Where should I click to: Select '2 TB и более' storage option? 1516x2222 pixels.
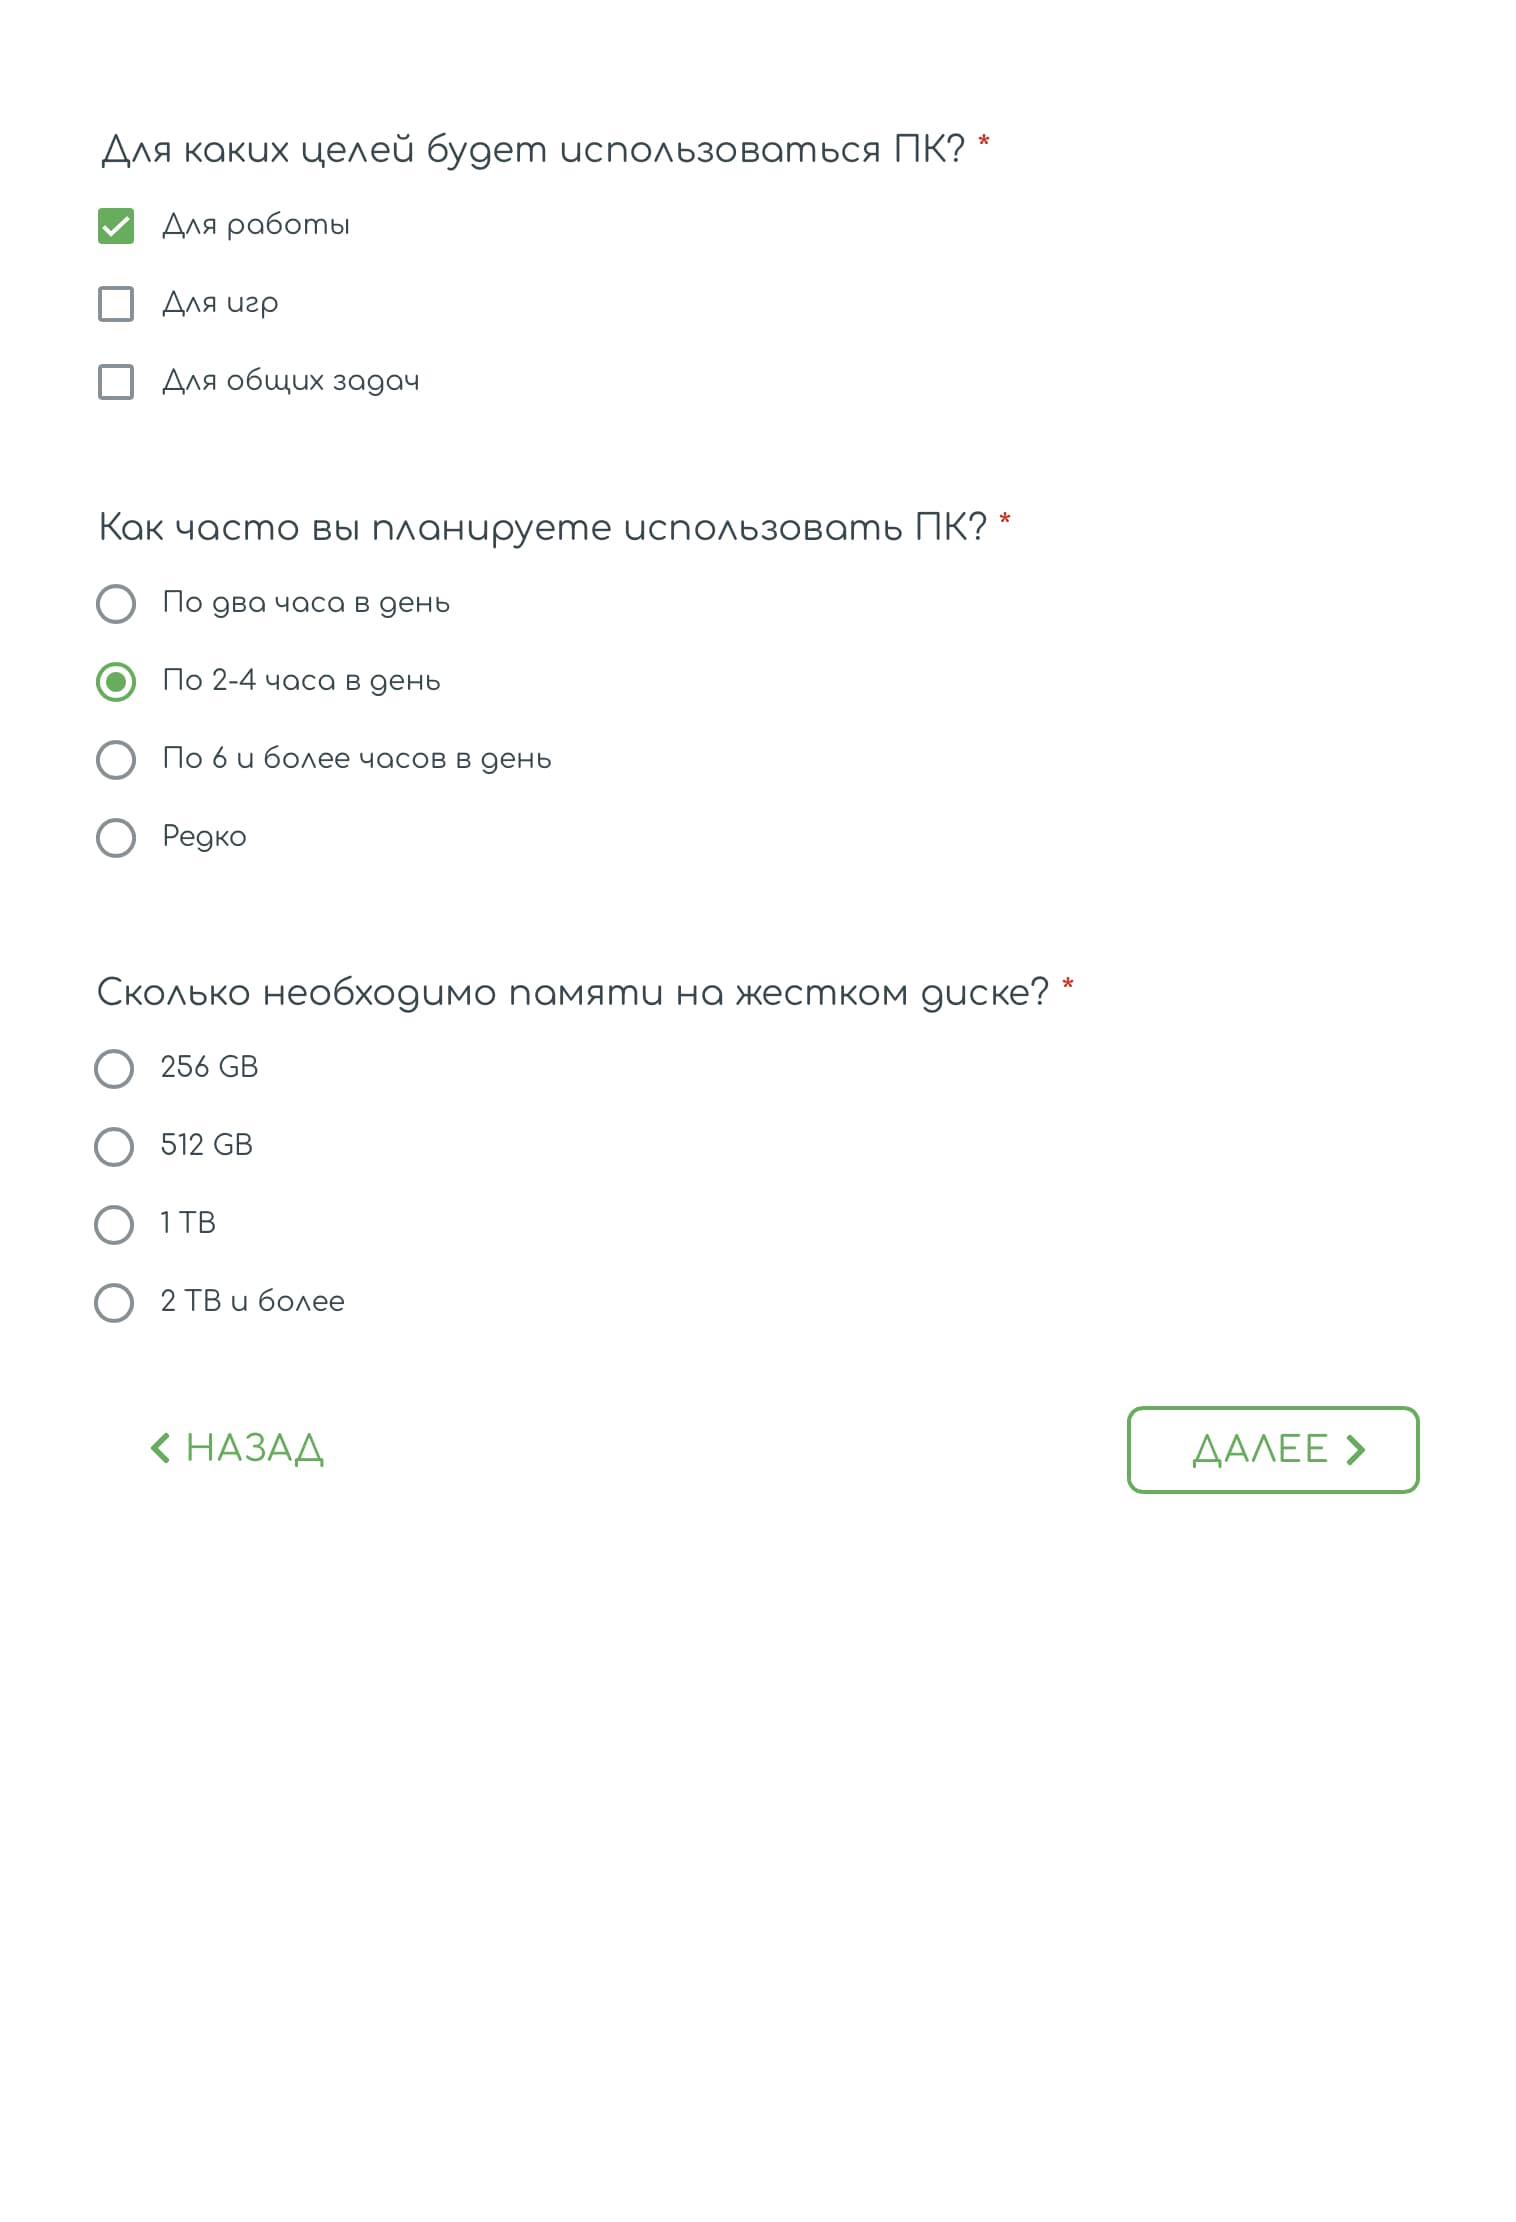(x=112, y=1301)
